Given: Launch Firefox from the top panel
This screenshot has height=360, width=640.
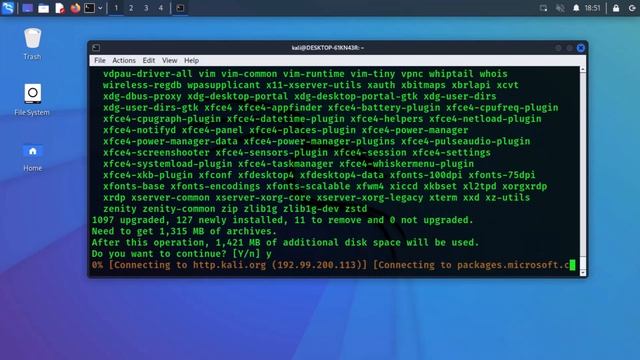Looking at the screenshot, I should pos(75,8).
